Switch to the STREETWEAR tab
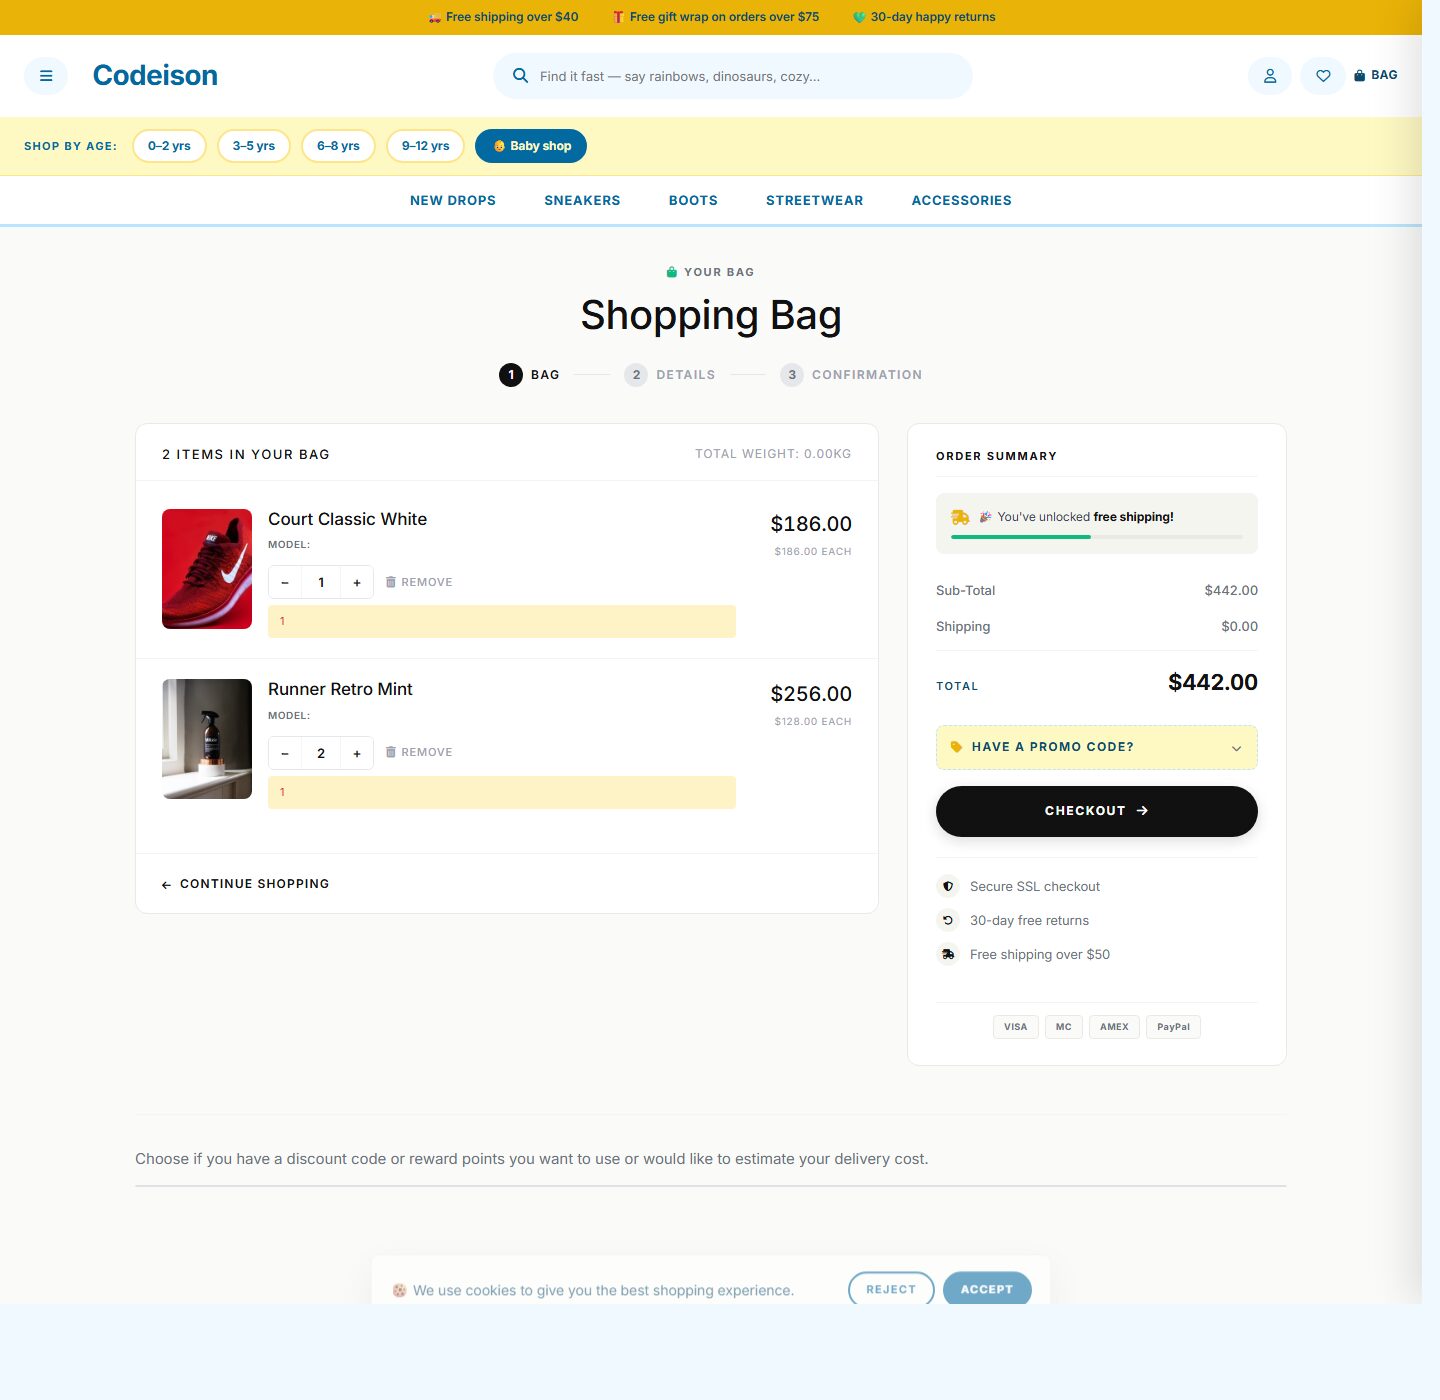The width and height of the screenshot is (1440, 1400). tap(814, 200)
